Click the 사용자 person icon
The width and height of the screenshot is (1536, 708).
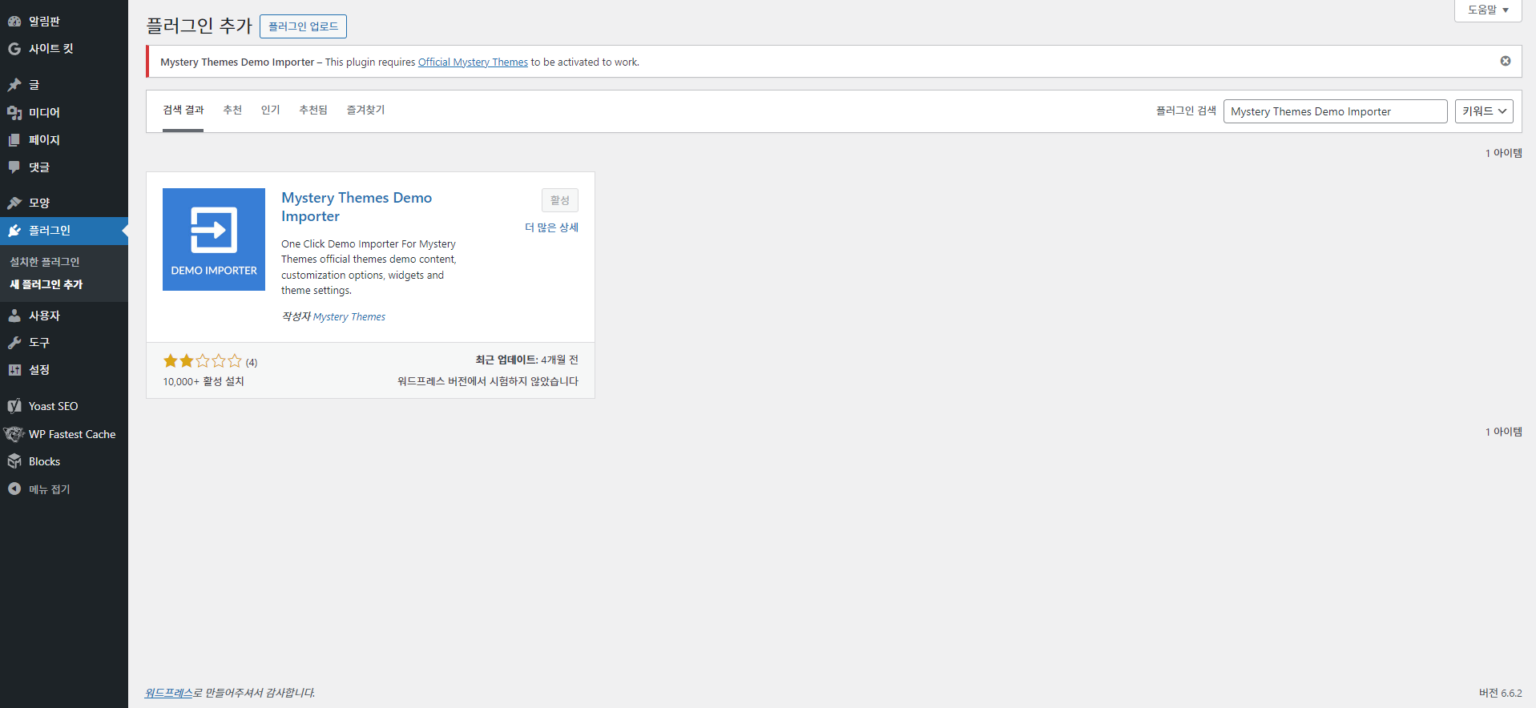pos(14,316)
